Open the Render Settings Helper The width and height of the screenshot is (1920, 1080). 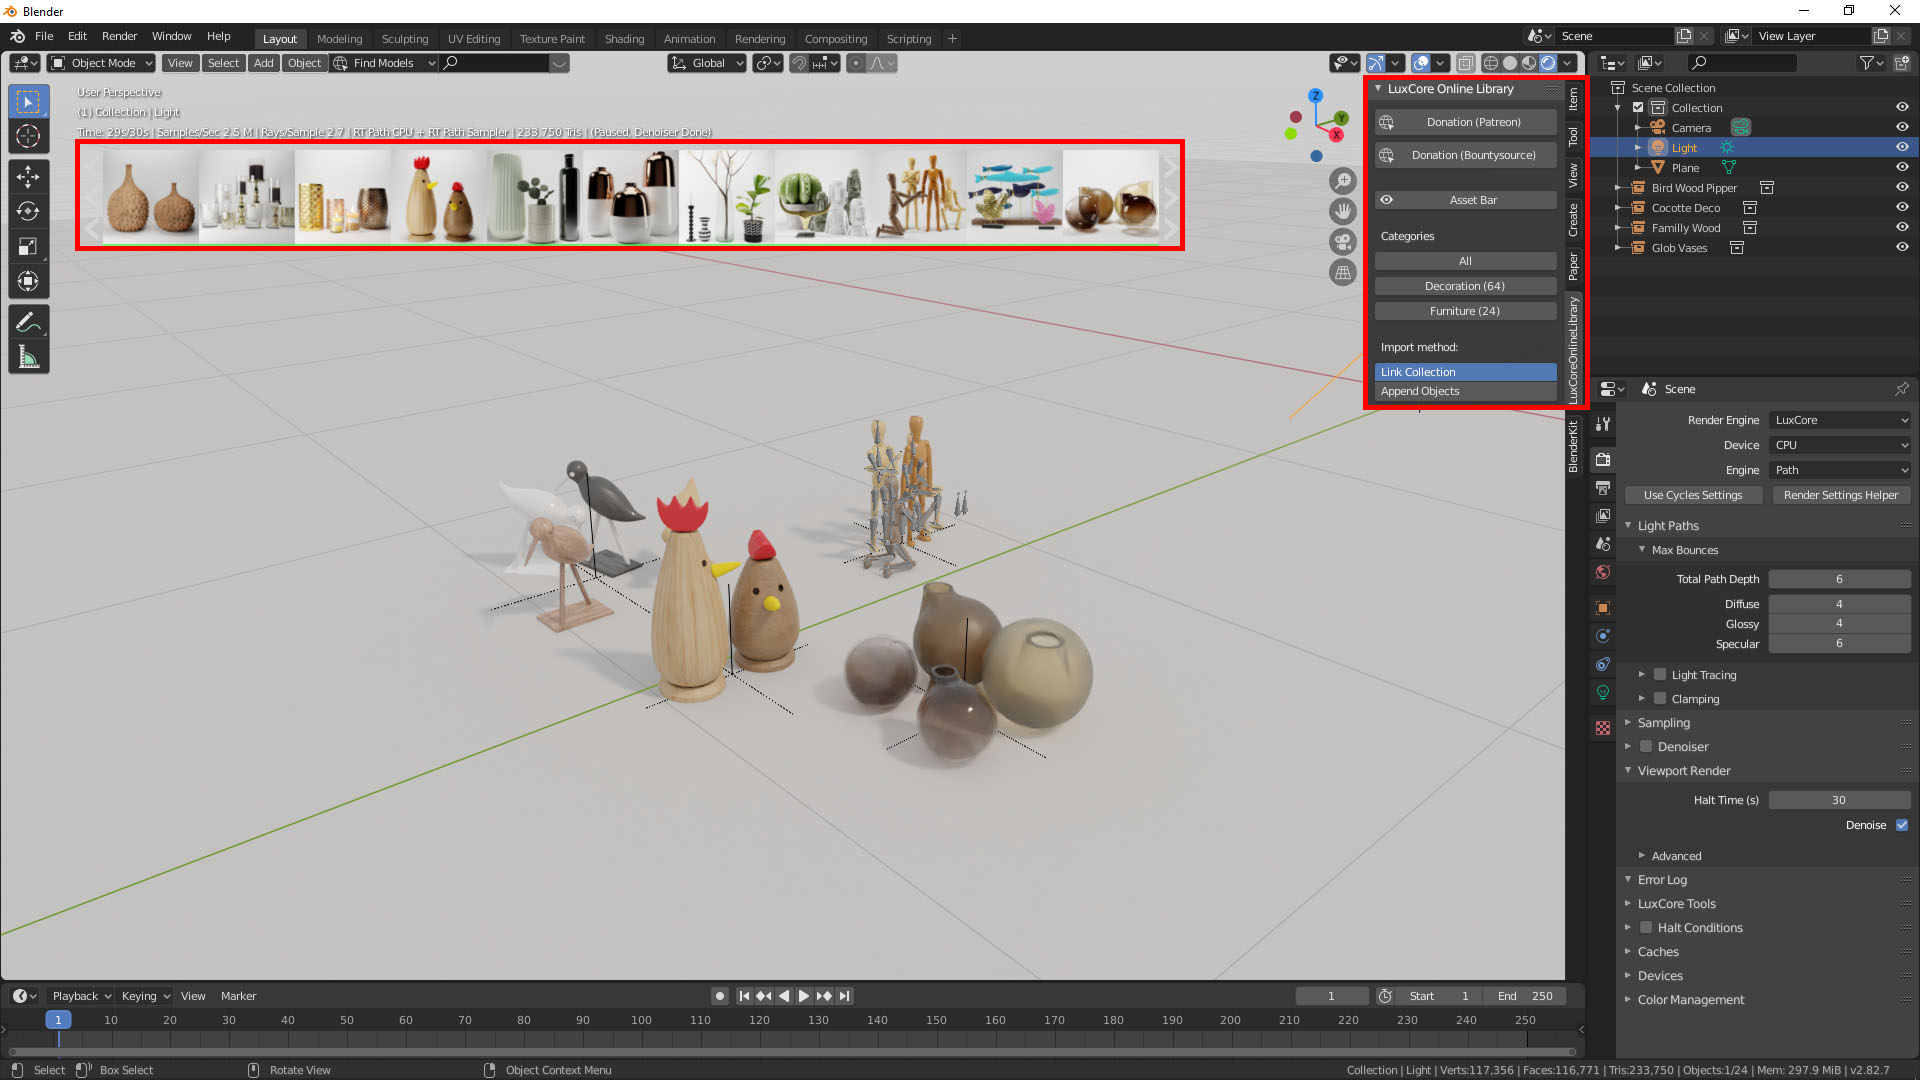(x=1841, y=495)
